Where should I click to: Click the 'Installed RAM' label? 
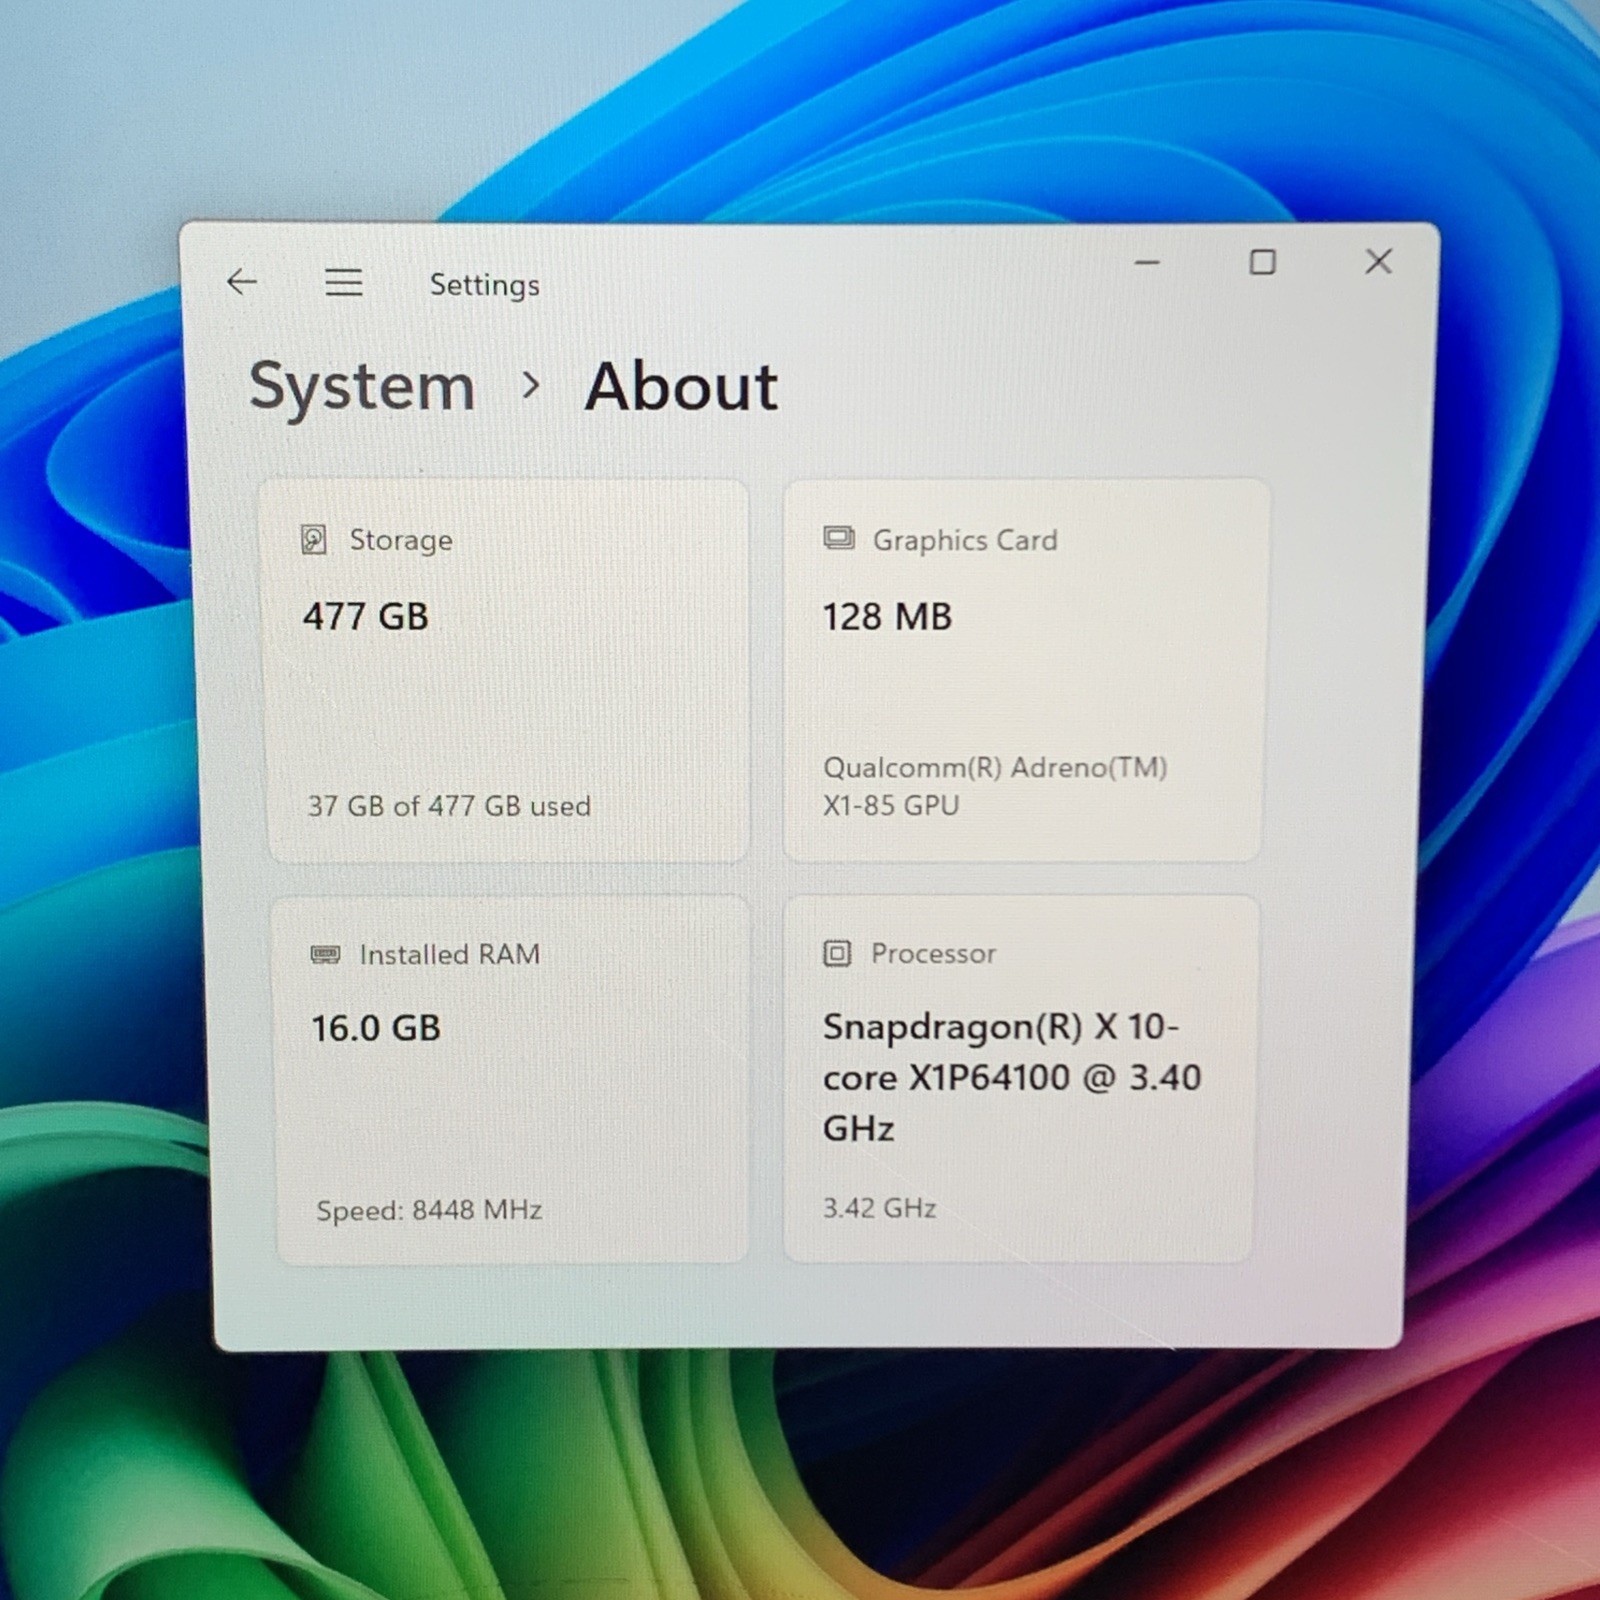coord(450,954)
